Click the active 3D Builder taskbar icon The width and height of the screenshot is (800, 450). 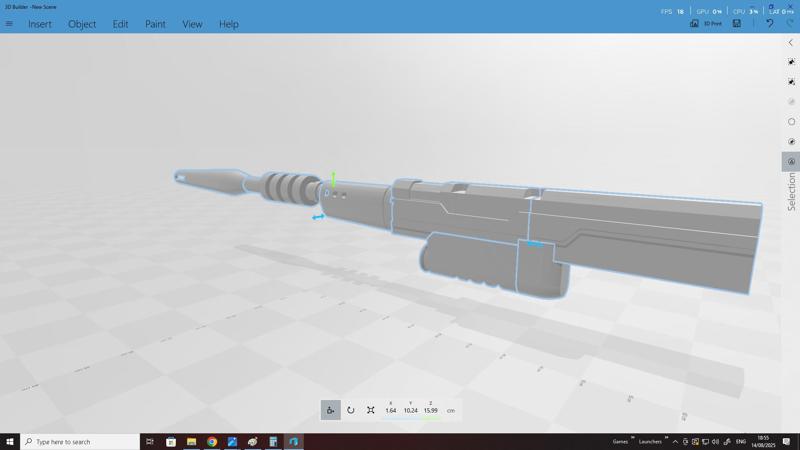pos(293,441)
